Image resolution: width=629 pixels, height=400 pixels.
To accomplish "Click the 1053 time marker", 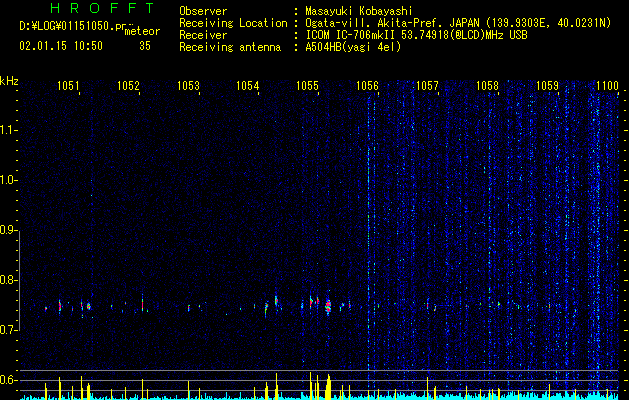I will pyautogui.click(x=188, y=85).
